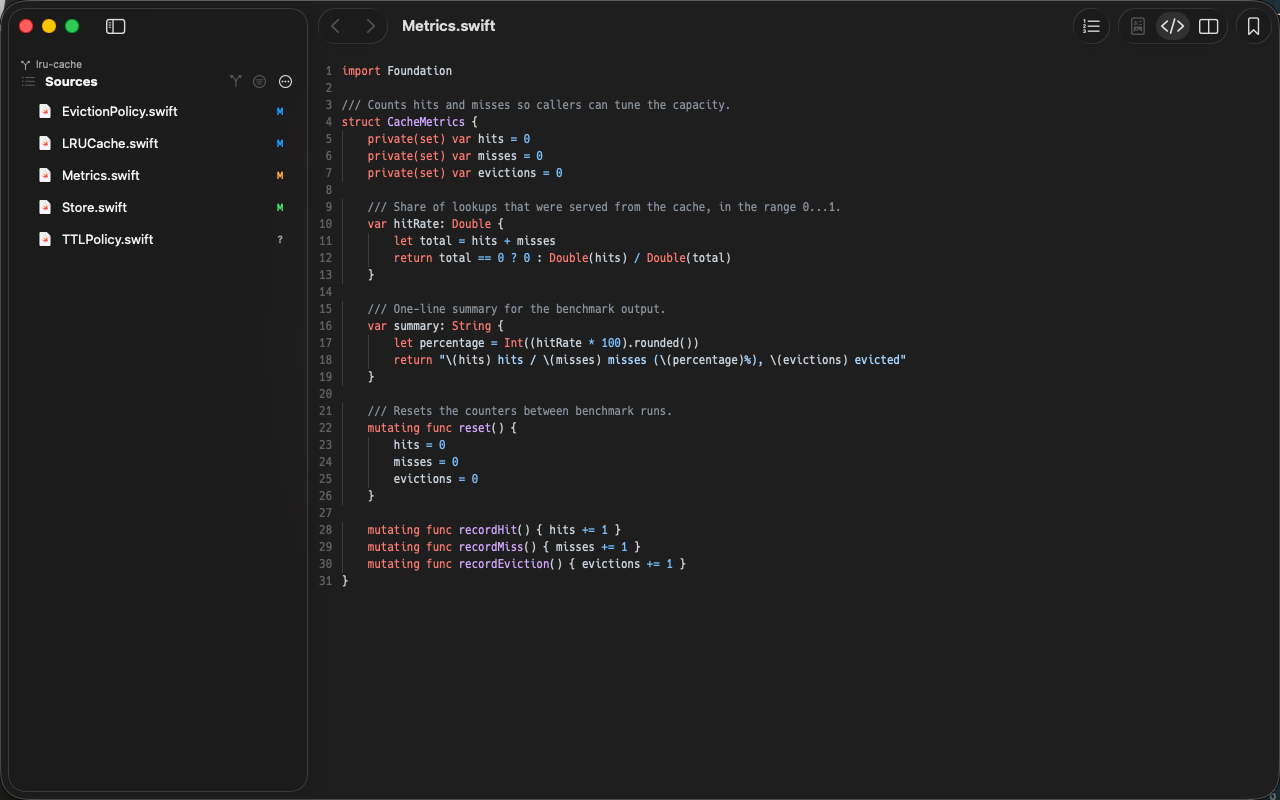The height and width of the screenshot is (800, 1280).
Task: Click the 'private(set) var misses = 0' line
Action: pos(455,156)
